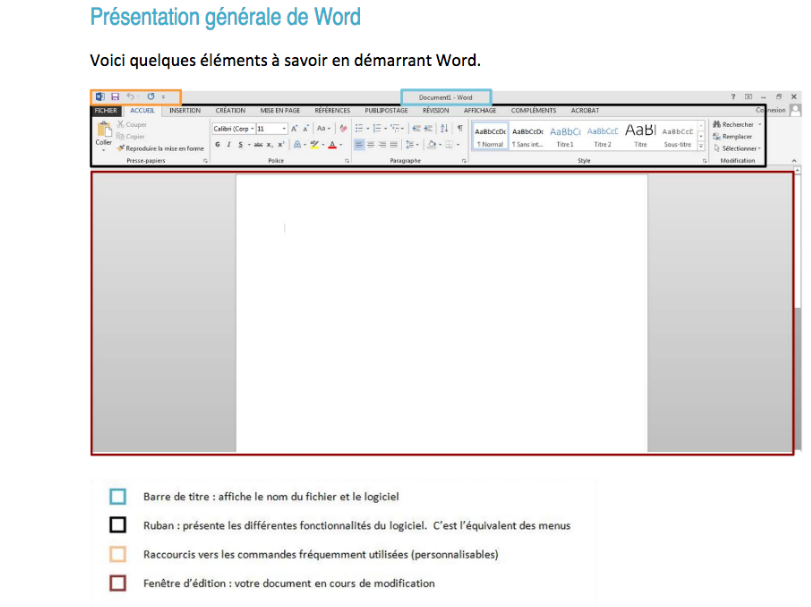Apply red font color button
Screen dimensions: 811x607
click(x=333, y=145)
